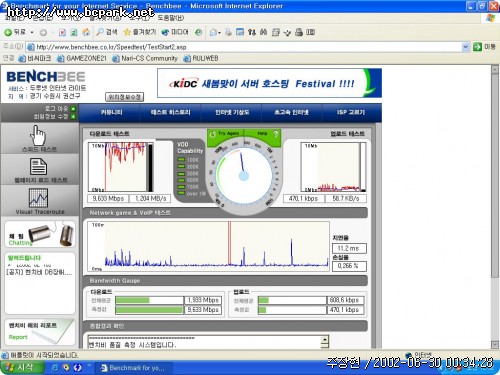Open the Search magnifier in toolbar
The width and height of the screenshot is (500, 375).
(107, 32)
